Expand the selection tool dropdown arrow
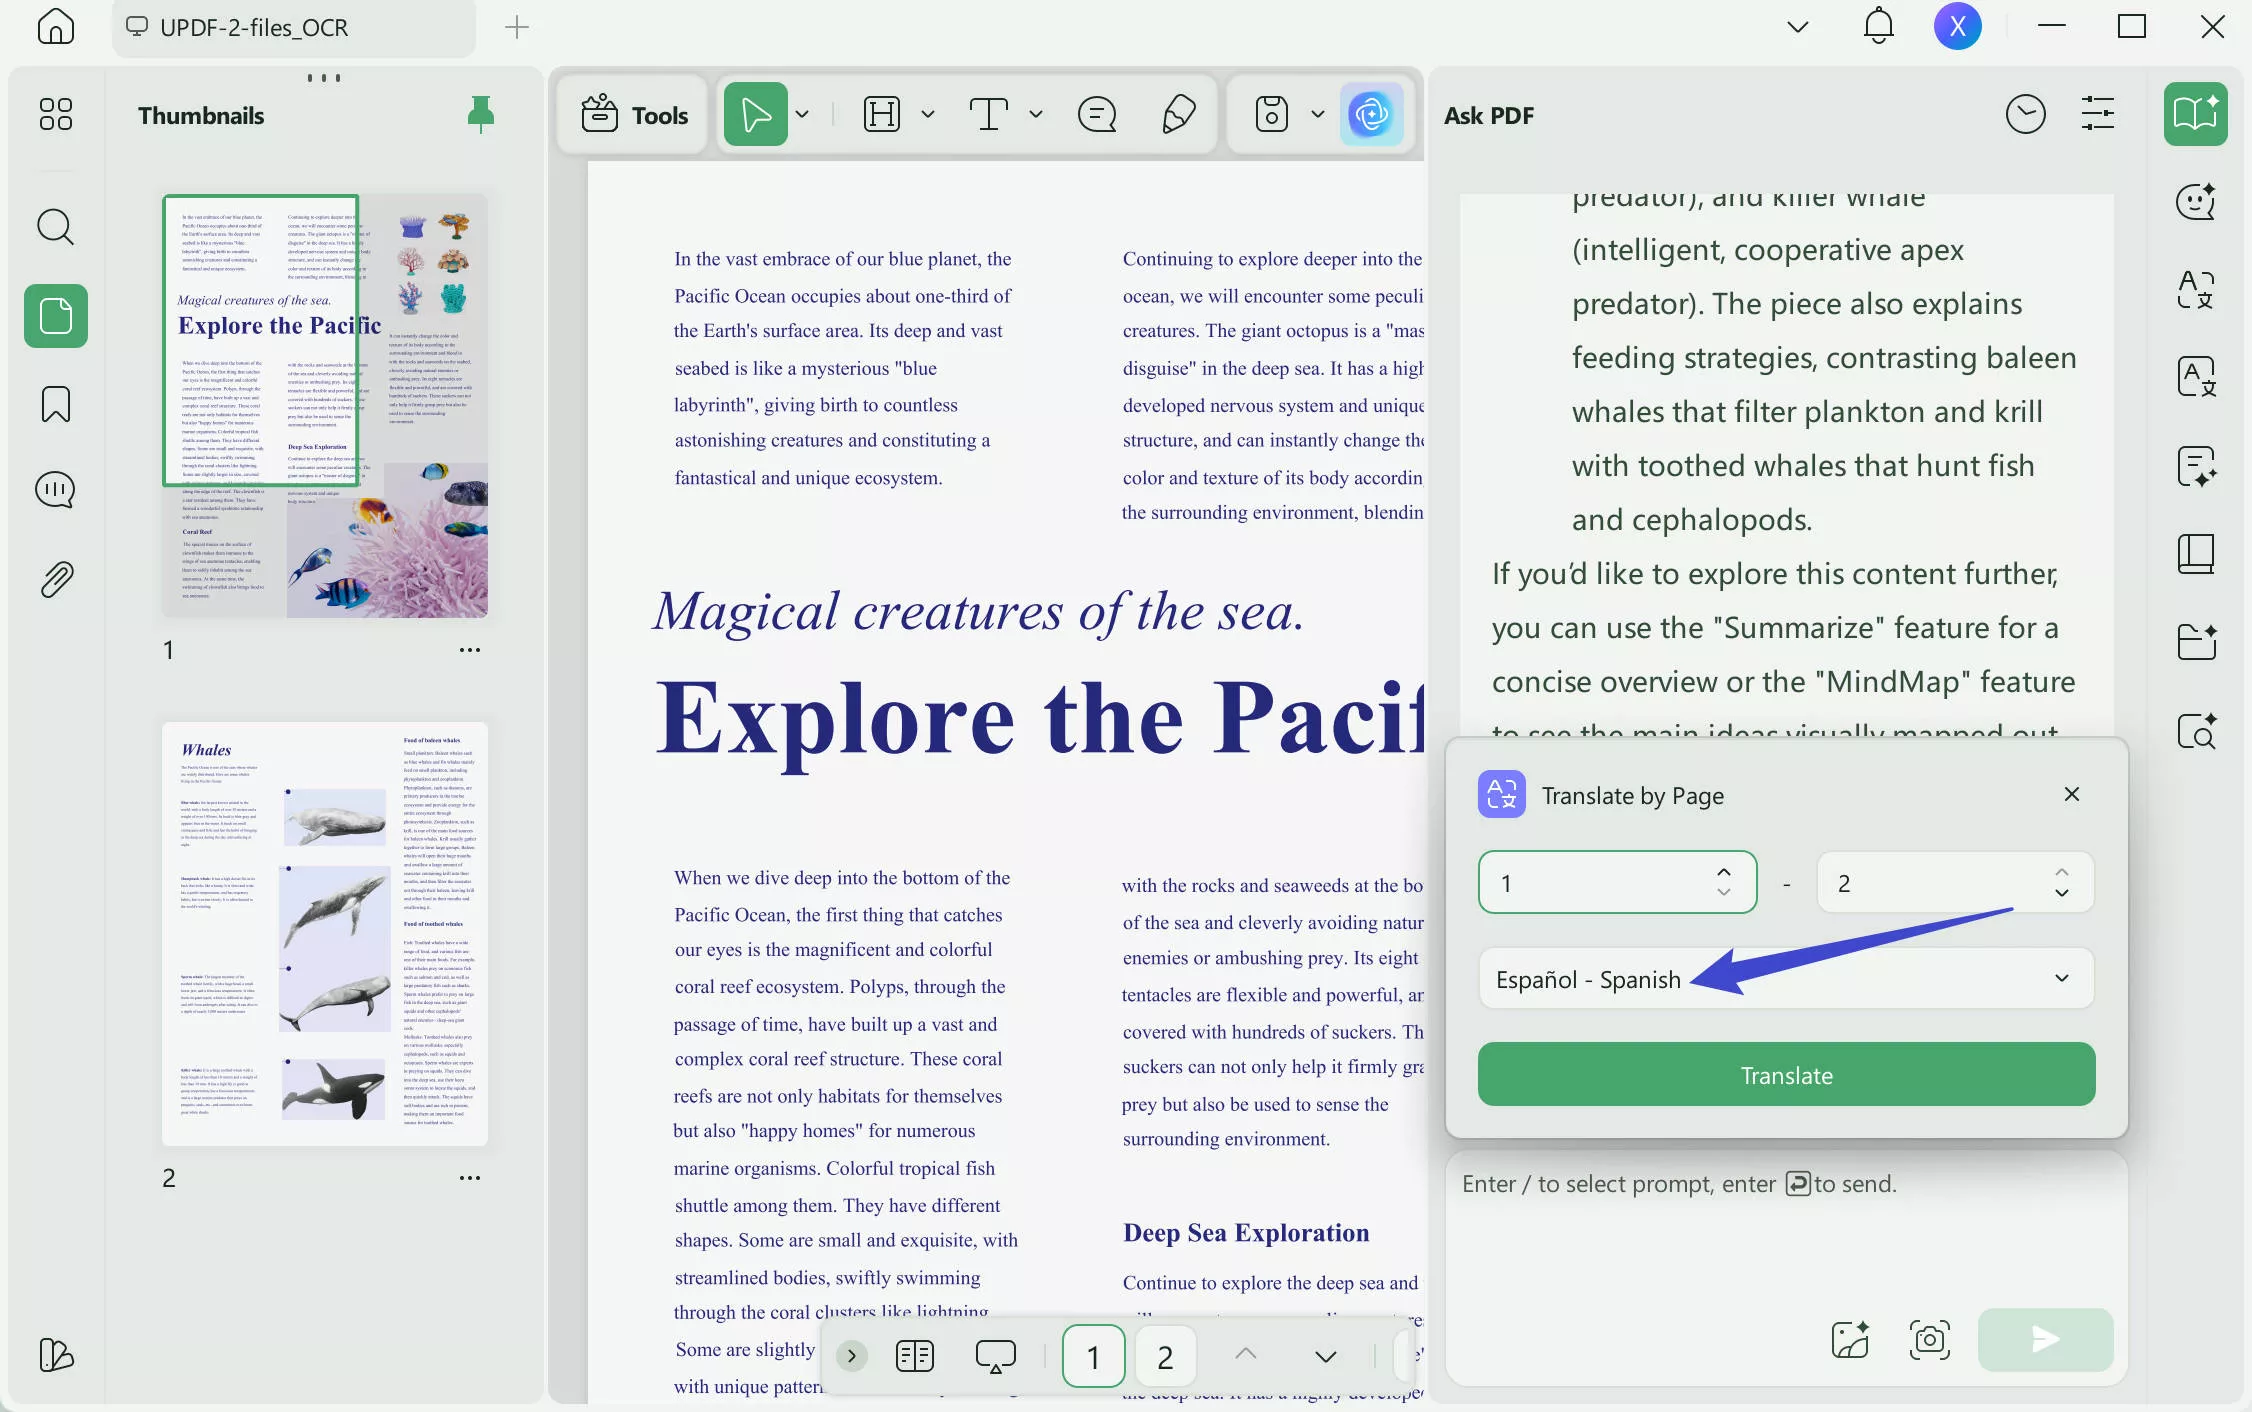2252x1412 pixels. pos(801,114)
